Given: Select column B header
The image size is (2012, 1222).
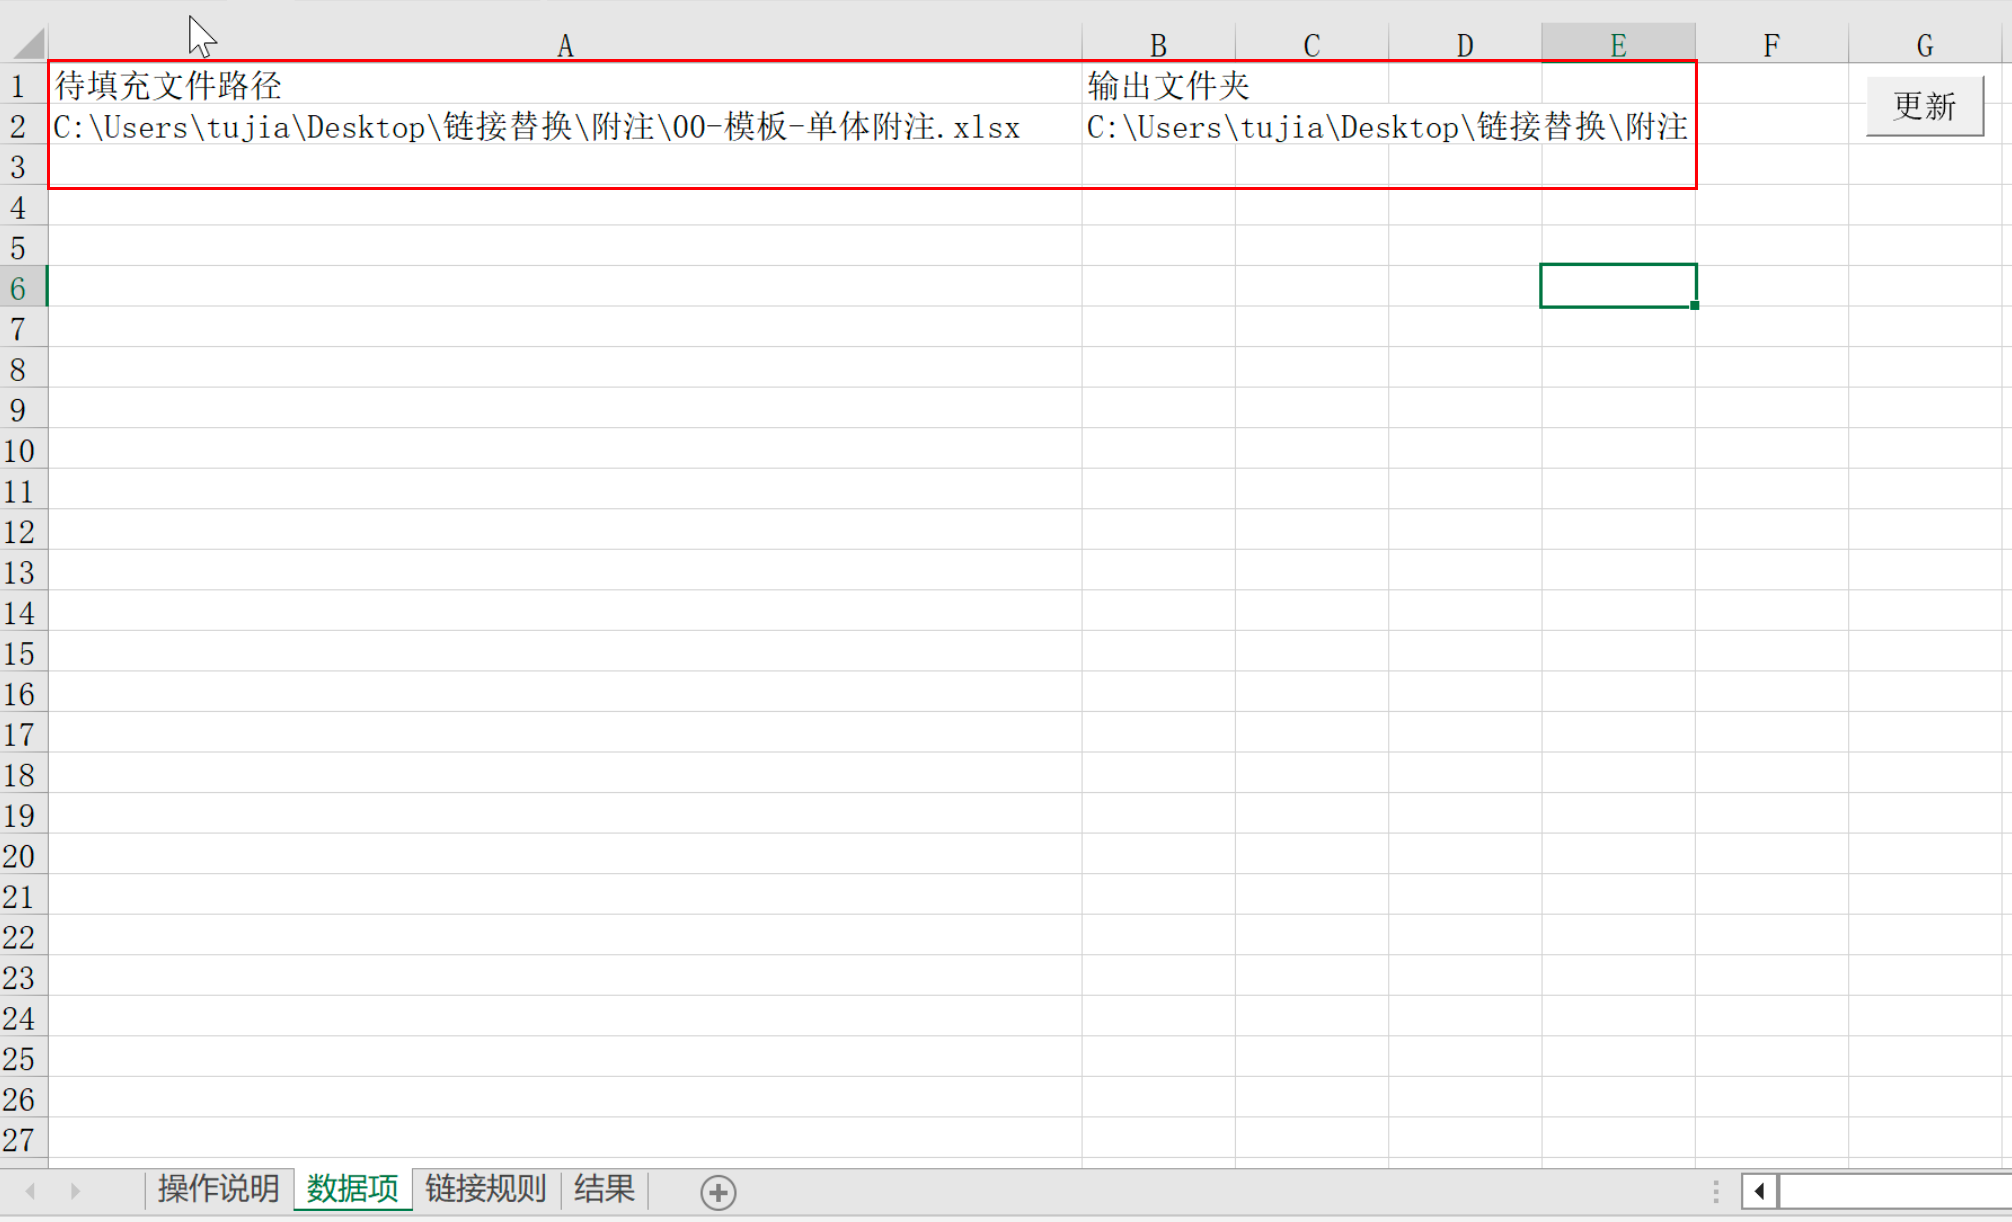Looking at the screenshot, I should (x=1158, y=45).
